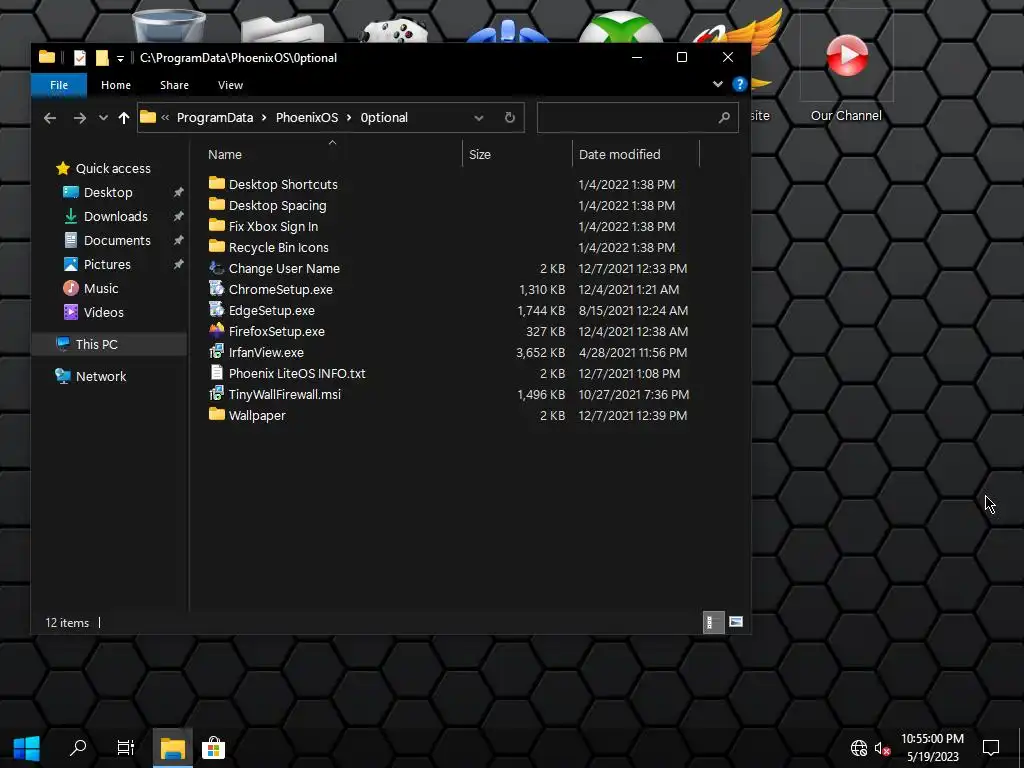This screenshot has width=1024, height=768.
Task: Switch to large icons view layout
Action: coord(735,622)
